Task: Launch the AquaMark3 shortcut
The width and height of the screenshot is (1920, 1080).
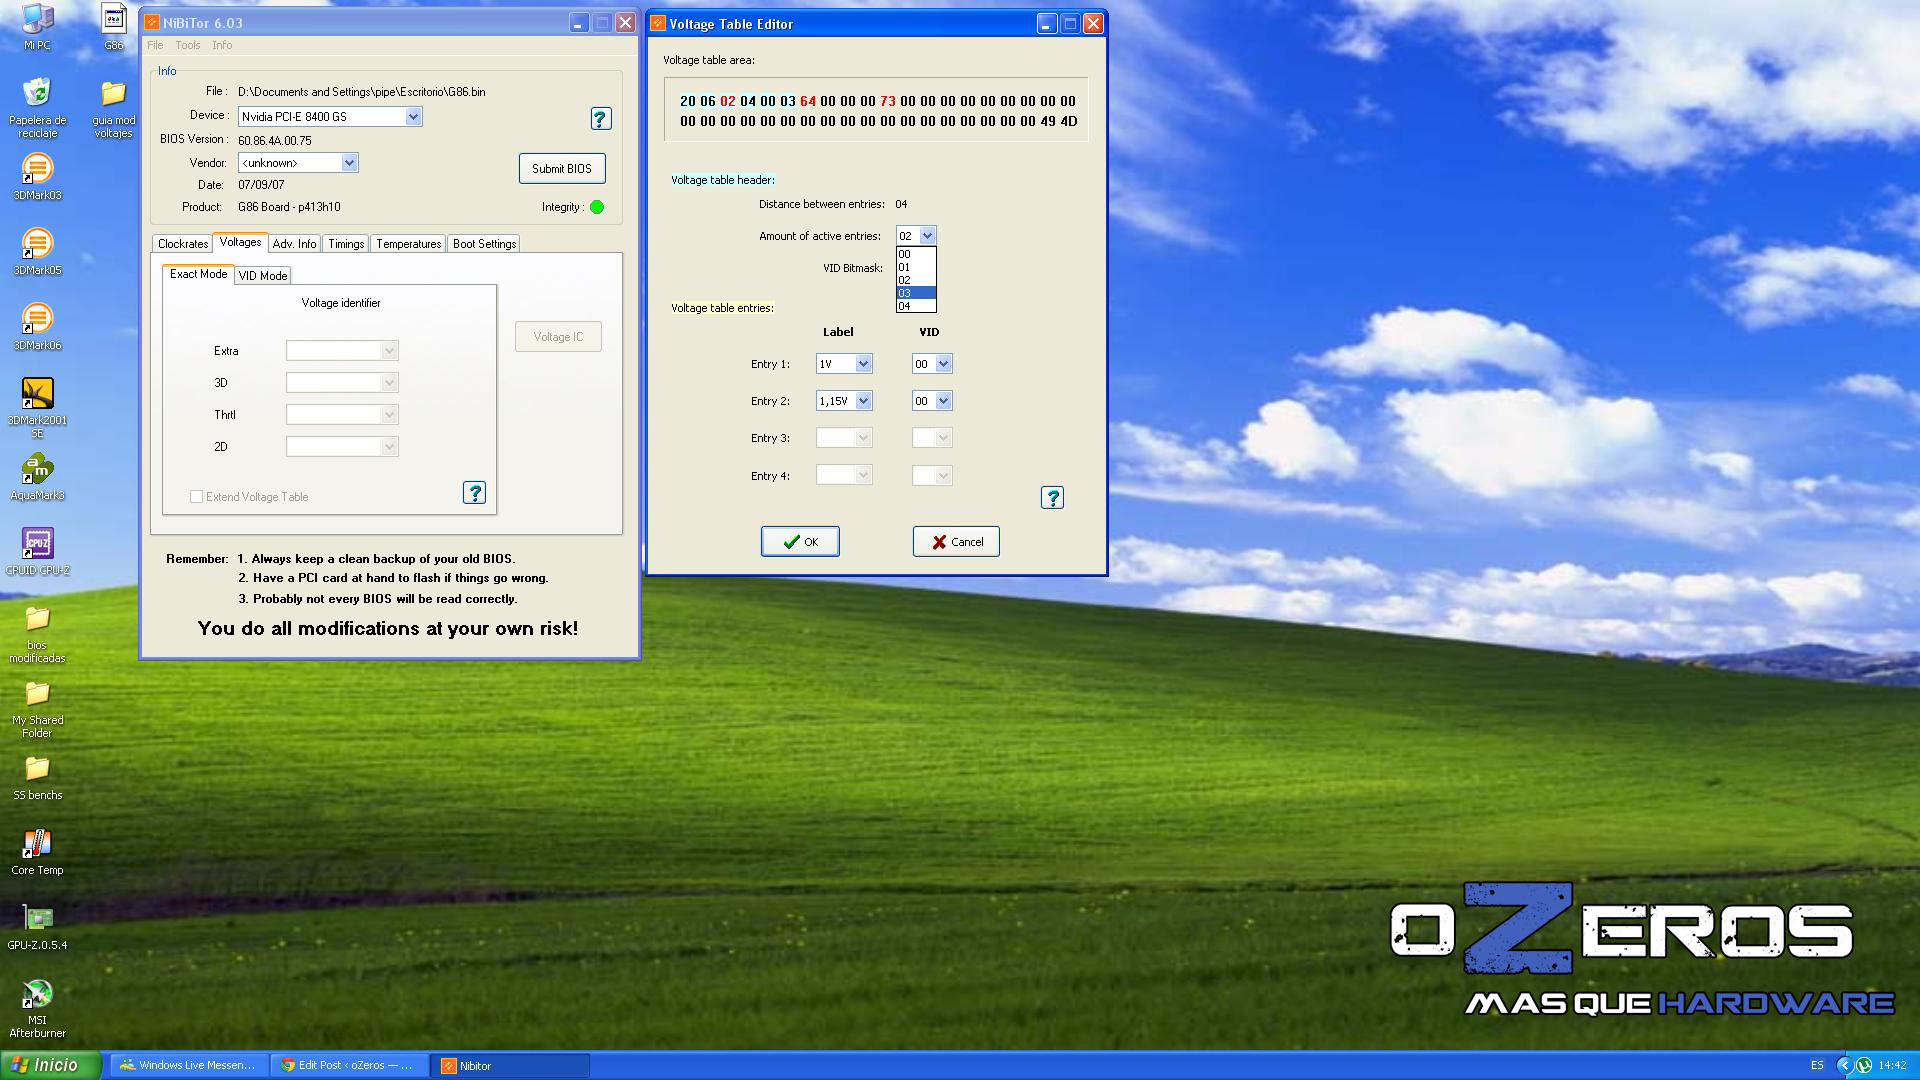Action: click(x=37, y=477)
